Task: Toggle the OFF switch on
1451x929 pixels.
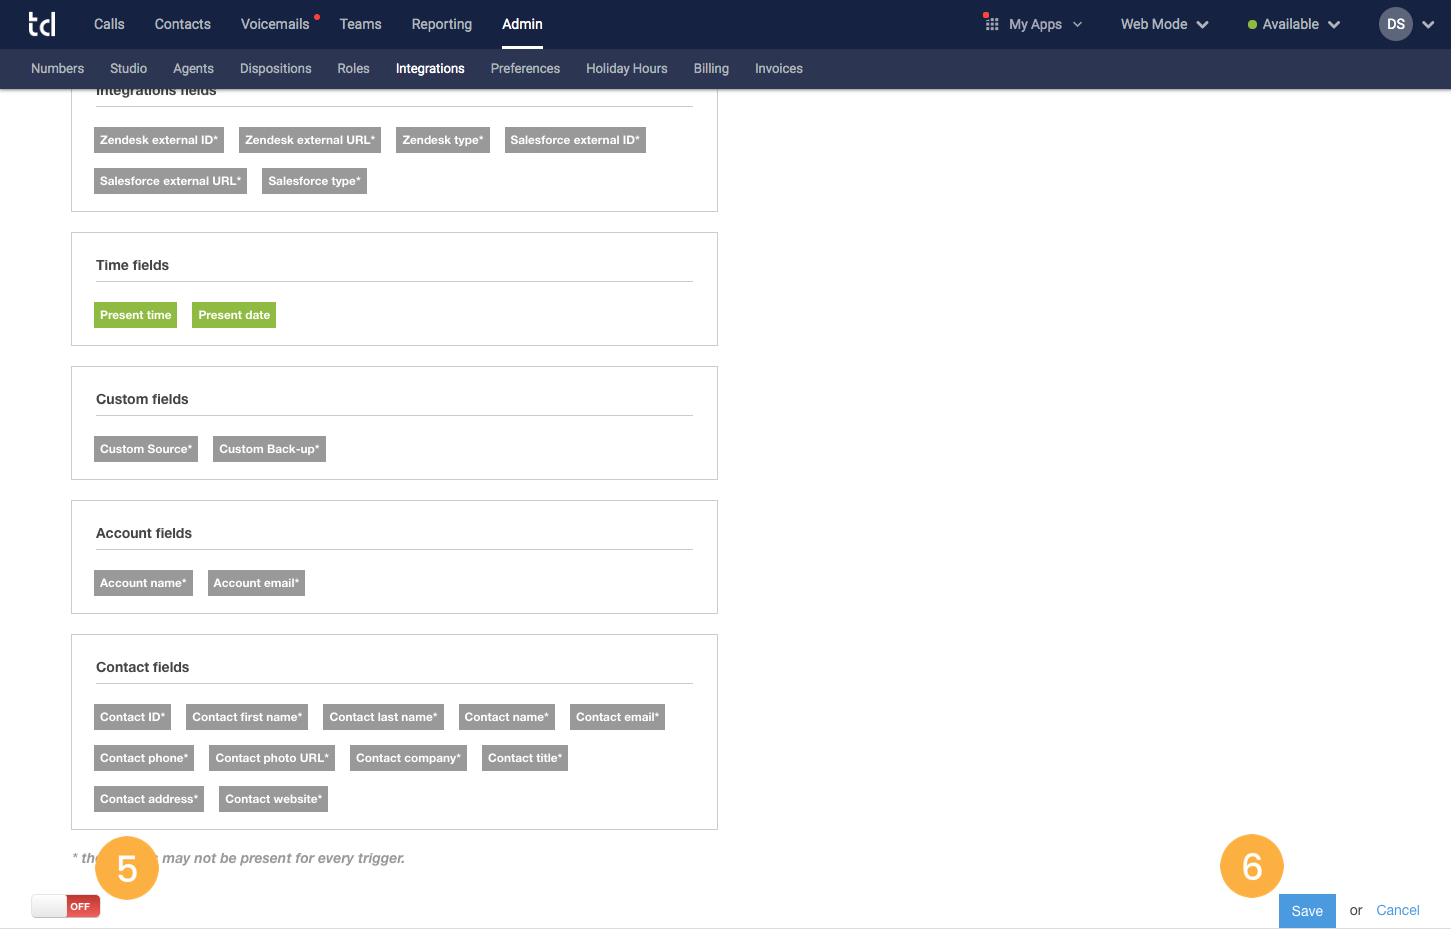Action: (x=66, y=906)
